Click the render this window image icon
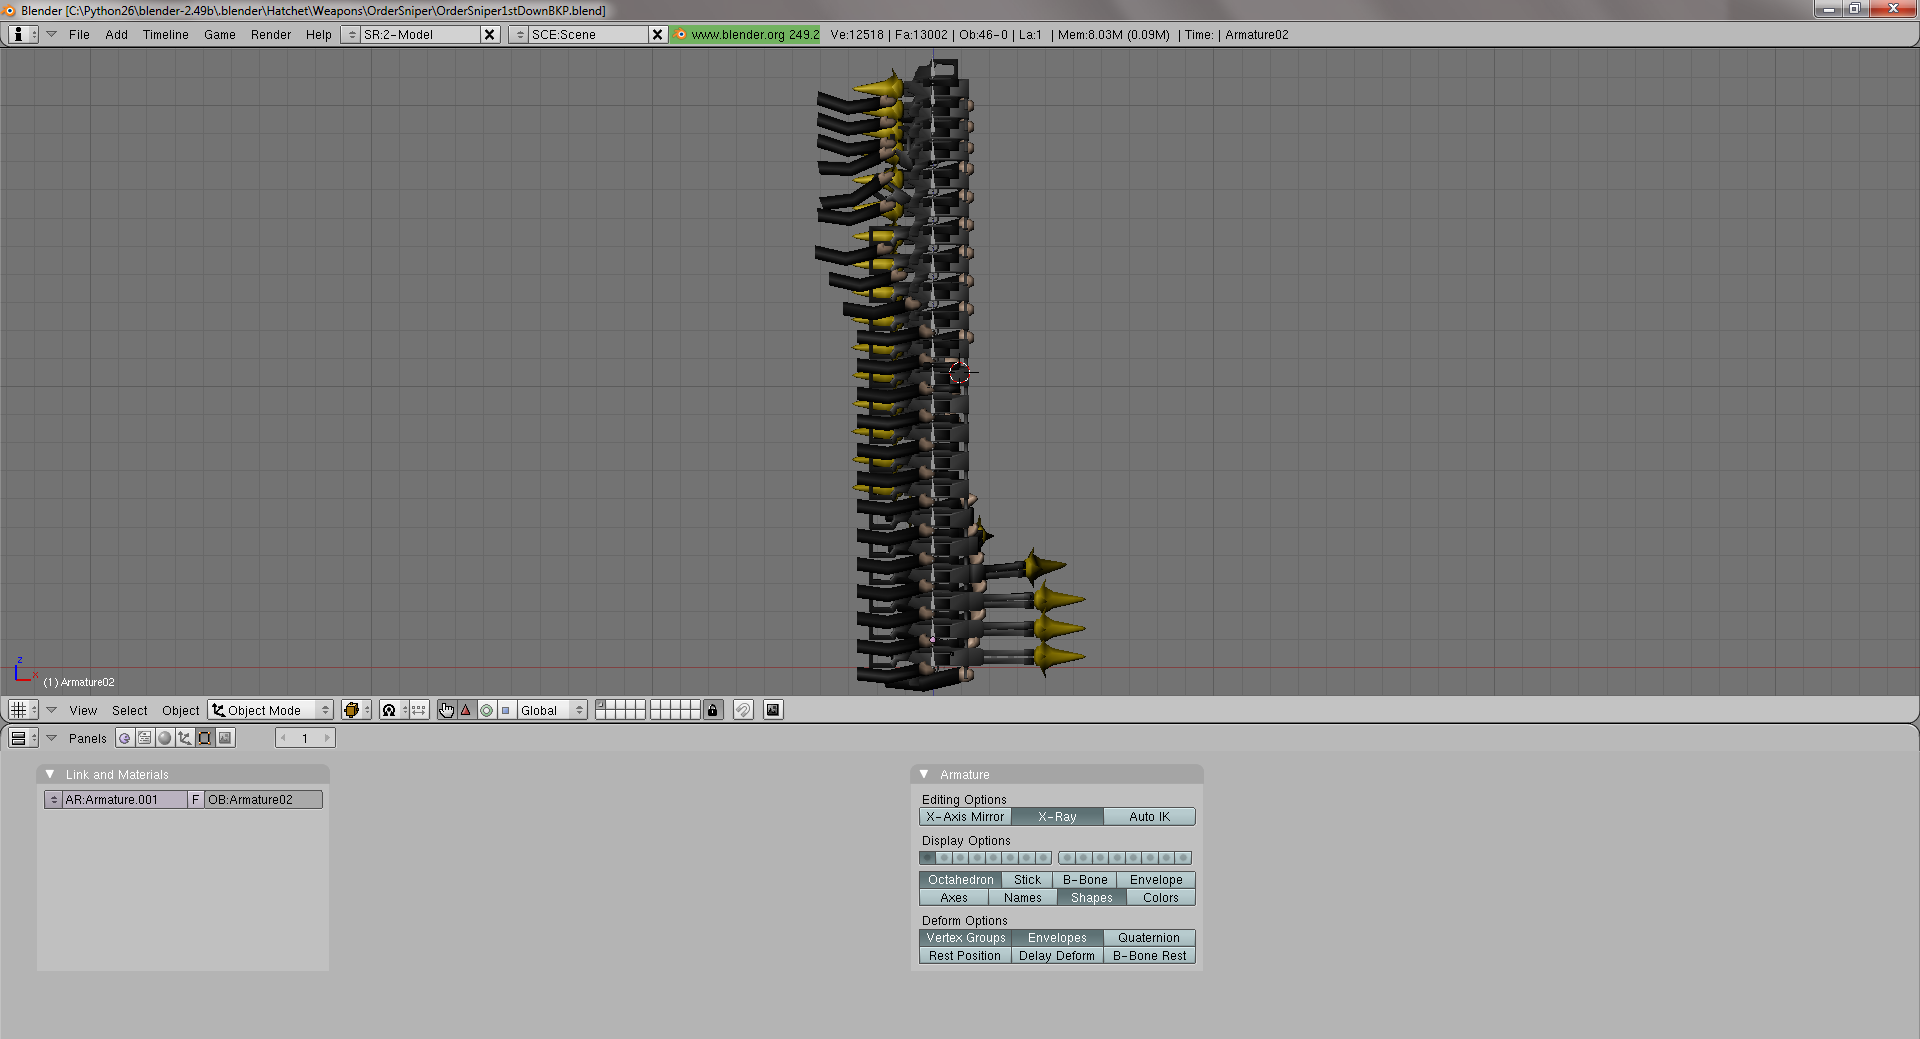 [x=773, y=710]
